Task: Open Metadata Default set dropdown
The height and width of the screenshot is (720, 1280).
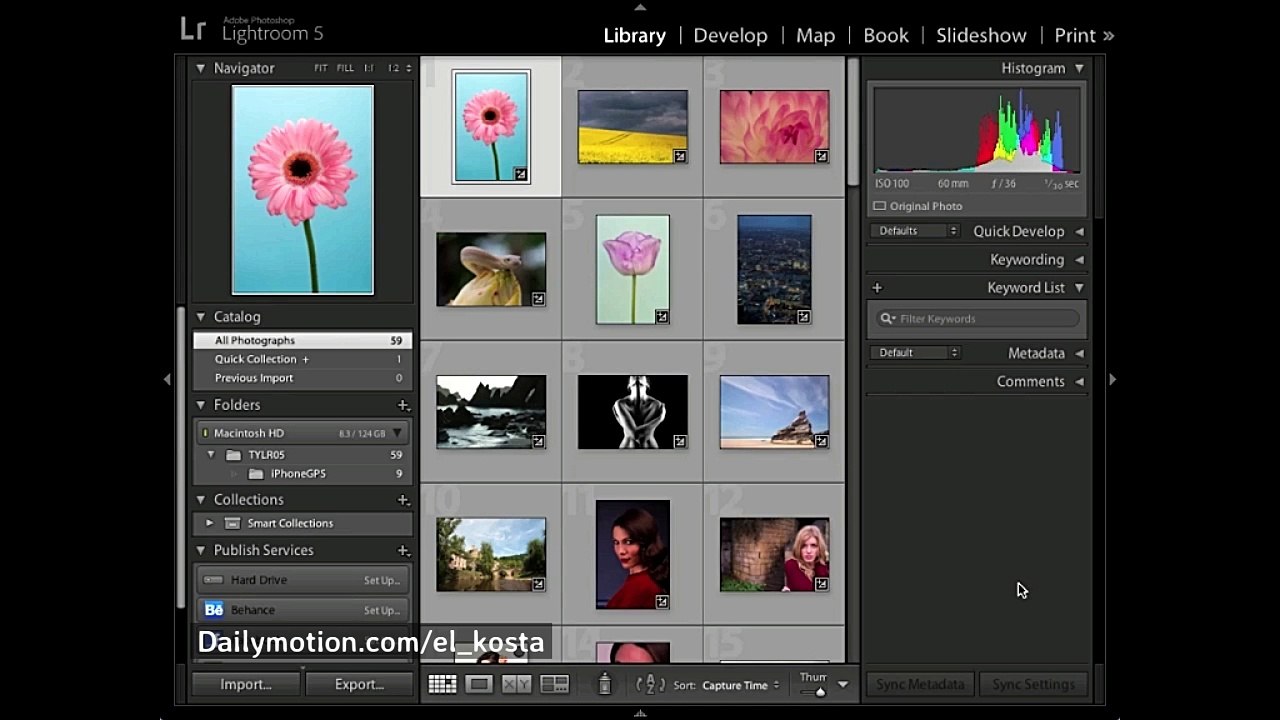Action: (x=915, y=353)
